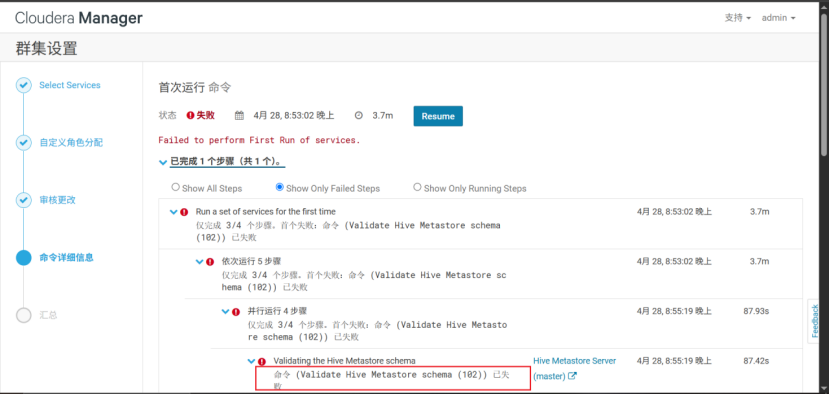Collapse the Validating the Hive Metastore schema step

click(x=251, y=361)
